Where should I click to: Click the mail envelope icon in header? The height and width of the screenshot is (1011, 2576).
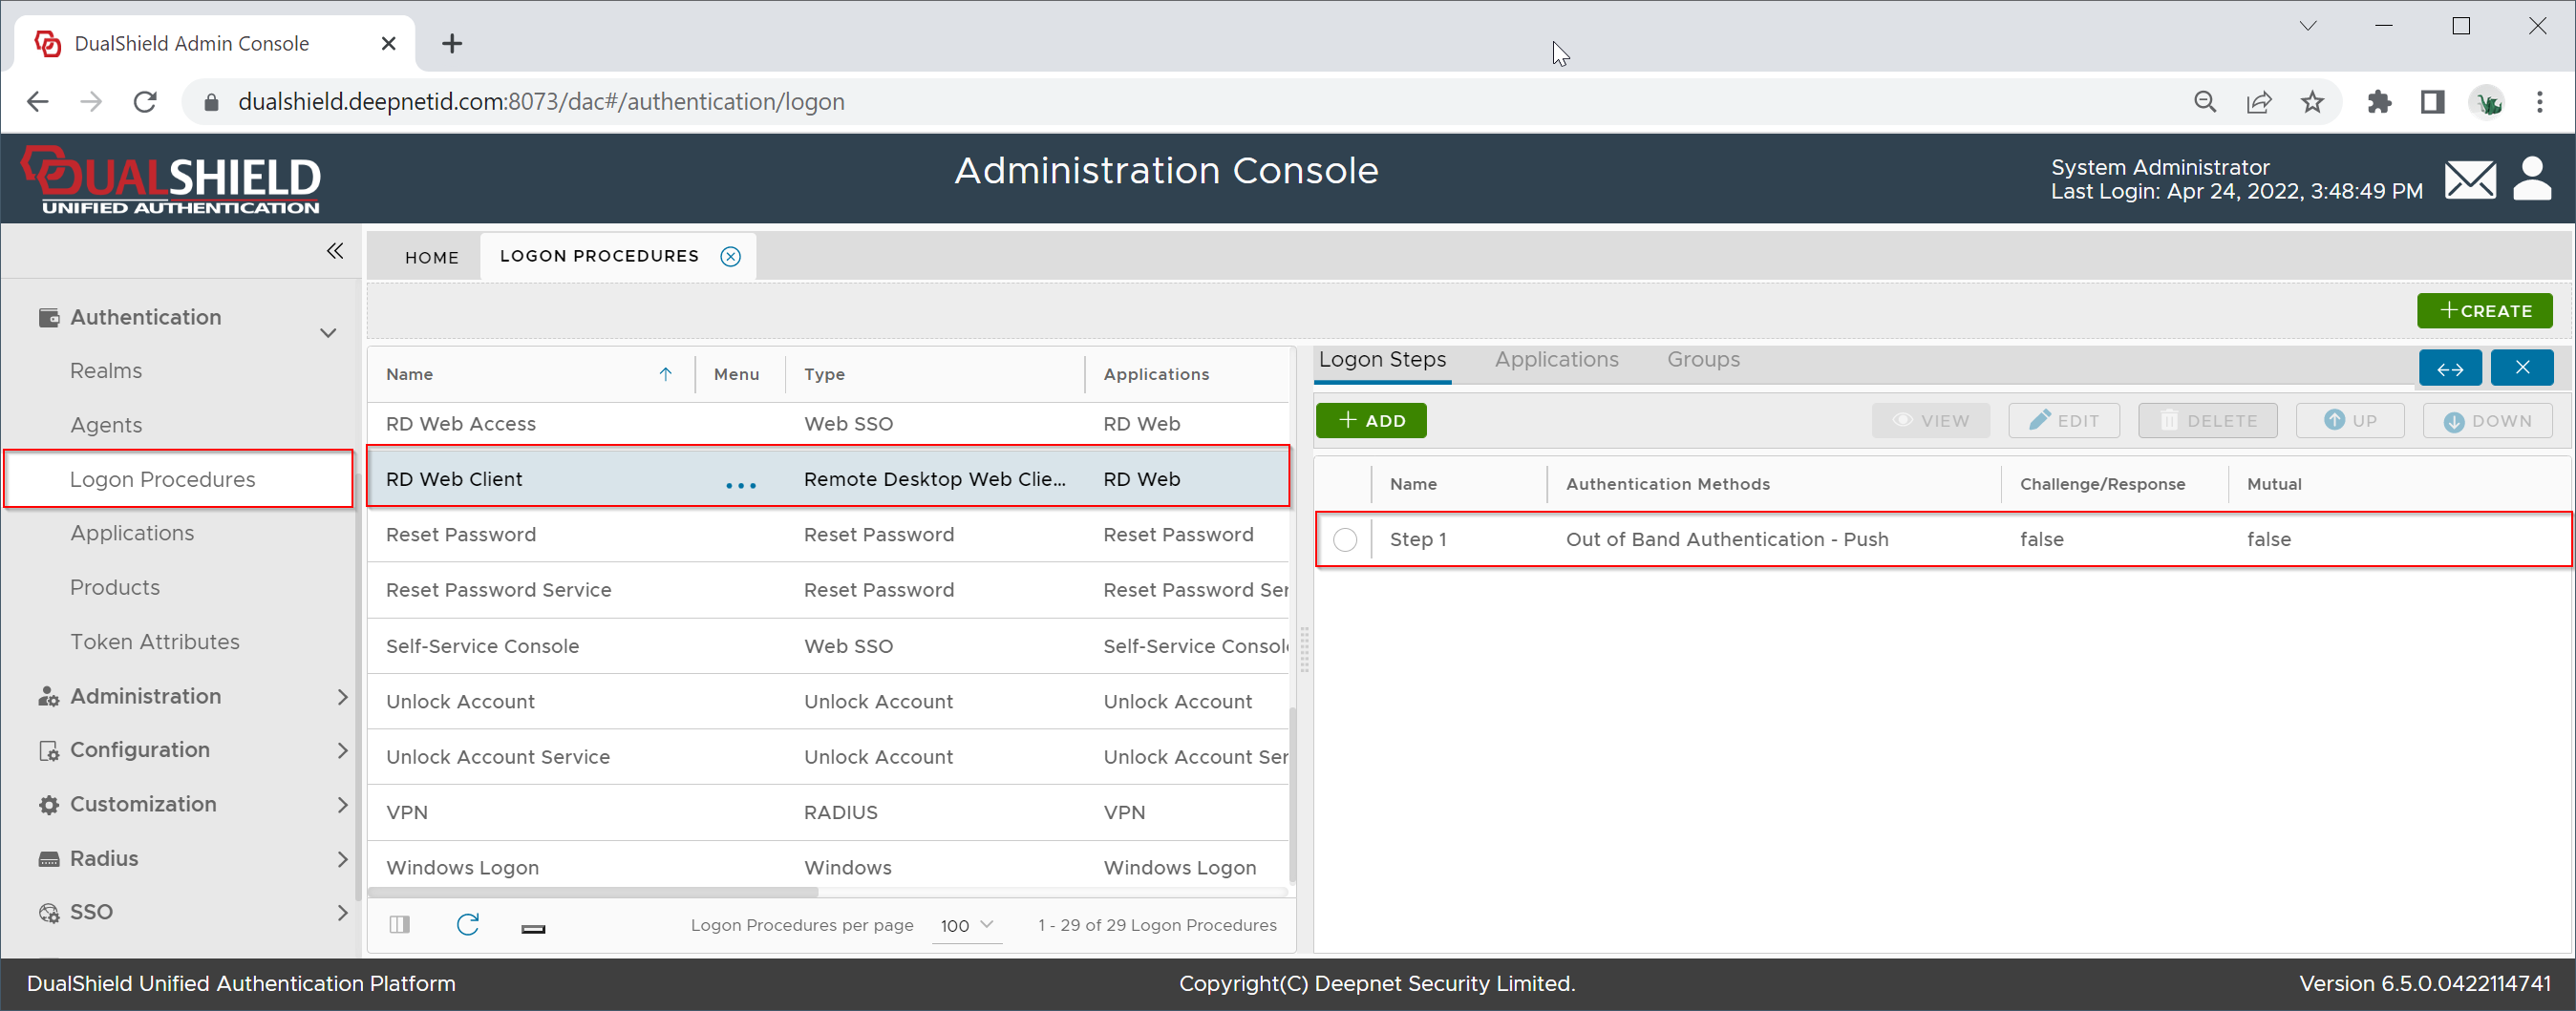(2469, 180)
